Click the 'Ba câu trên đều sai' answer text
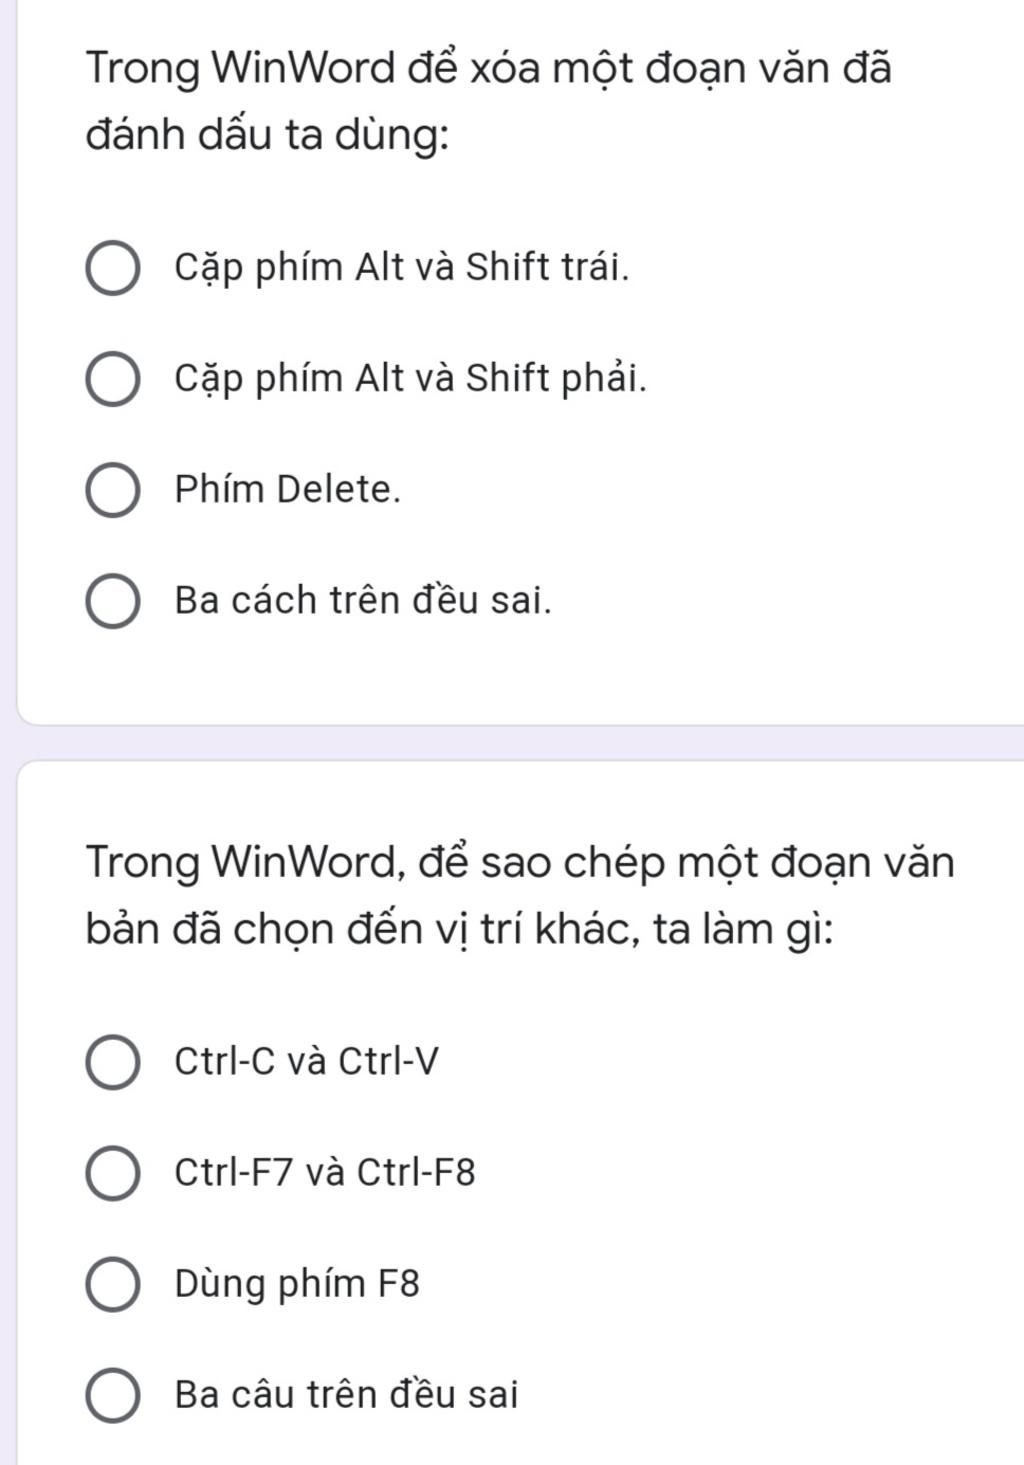 (x=346, y=1394)
